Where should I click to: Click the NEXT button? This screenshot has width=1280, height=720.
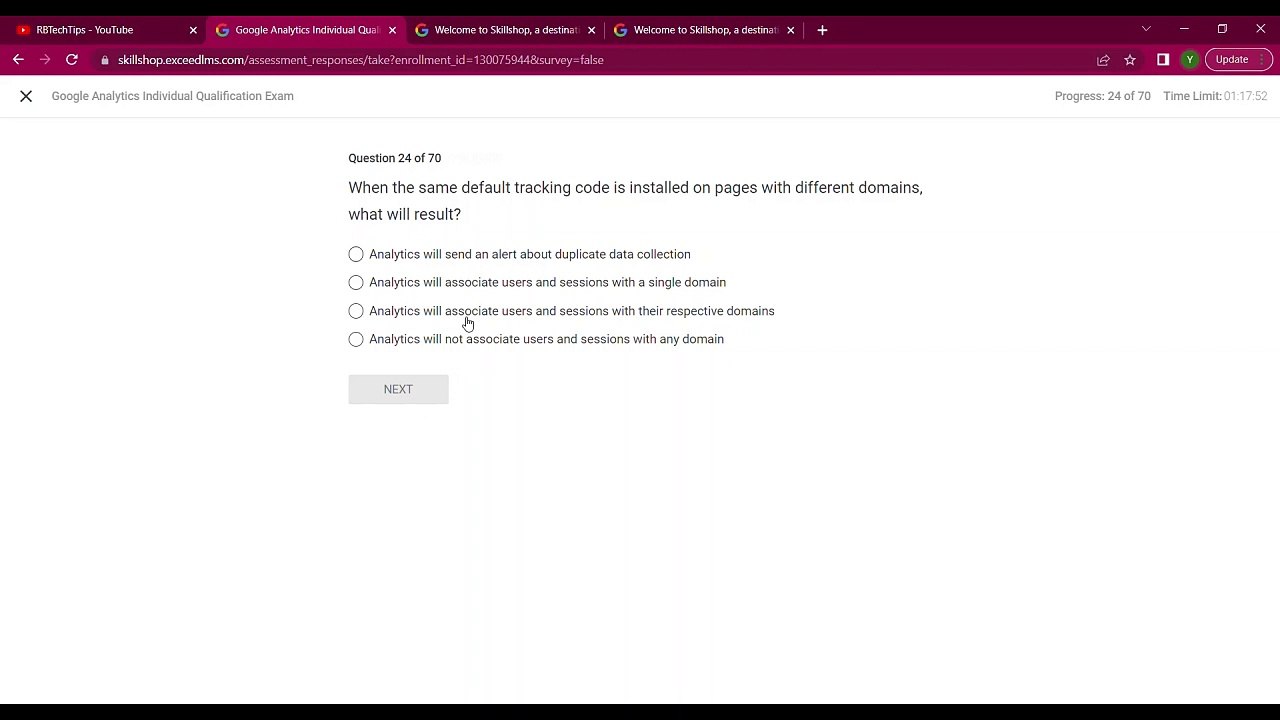point(398,389)
